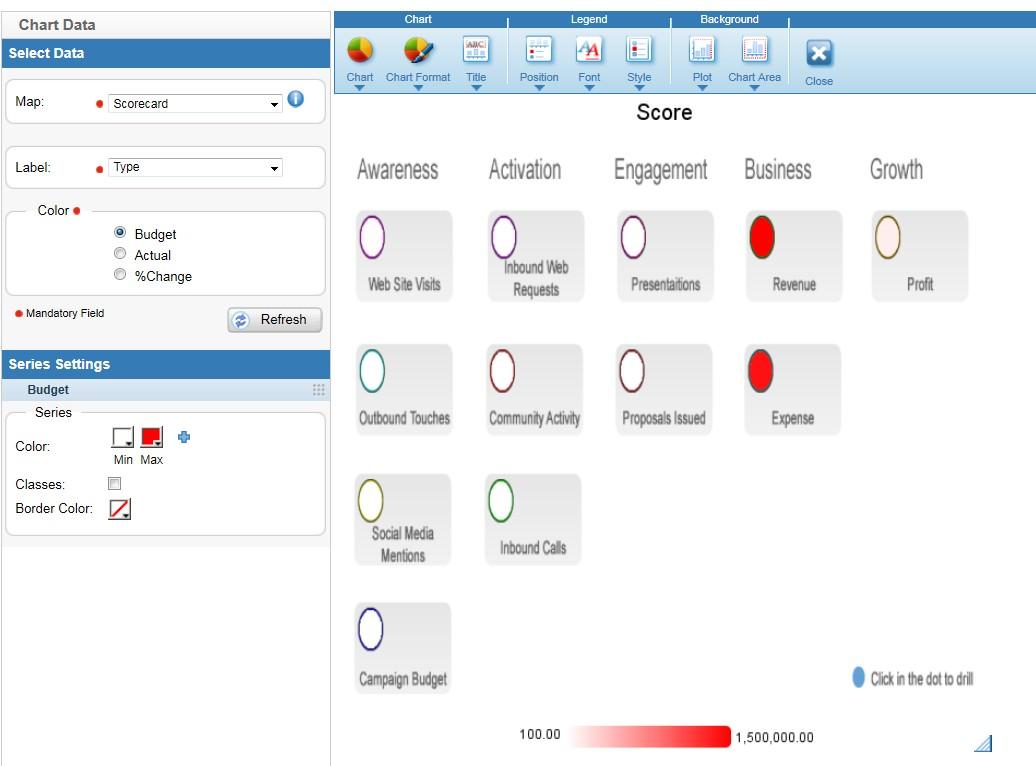Open the Title settings icon

coord(476,50)
